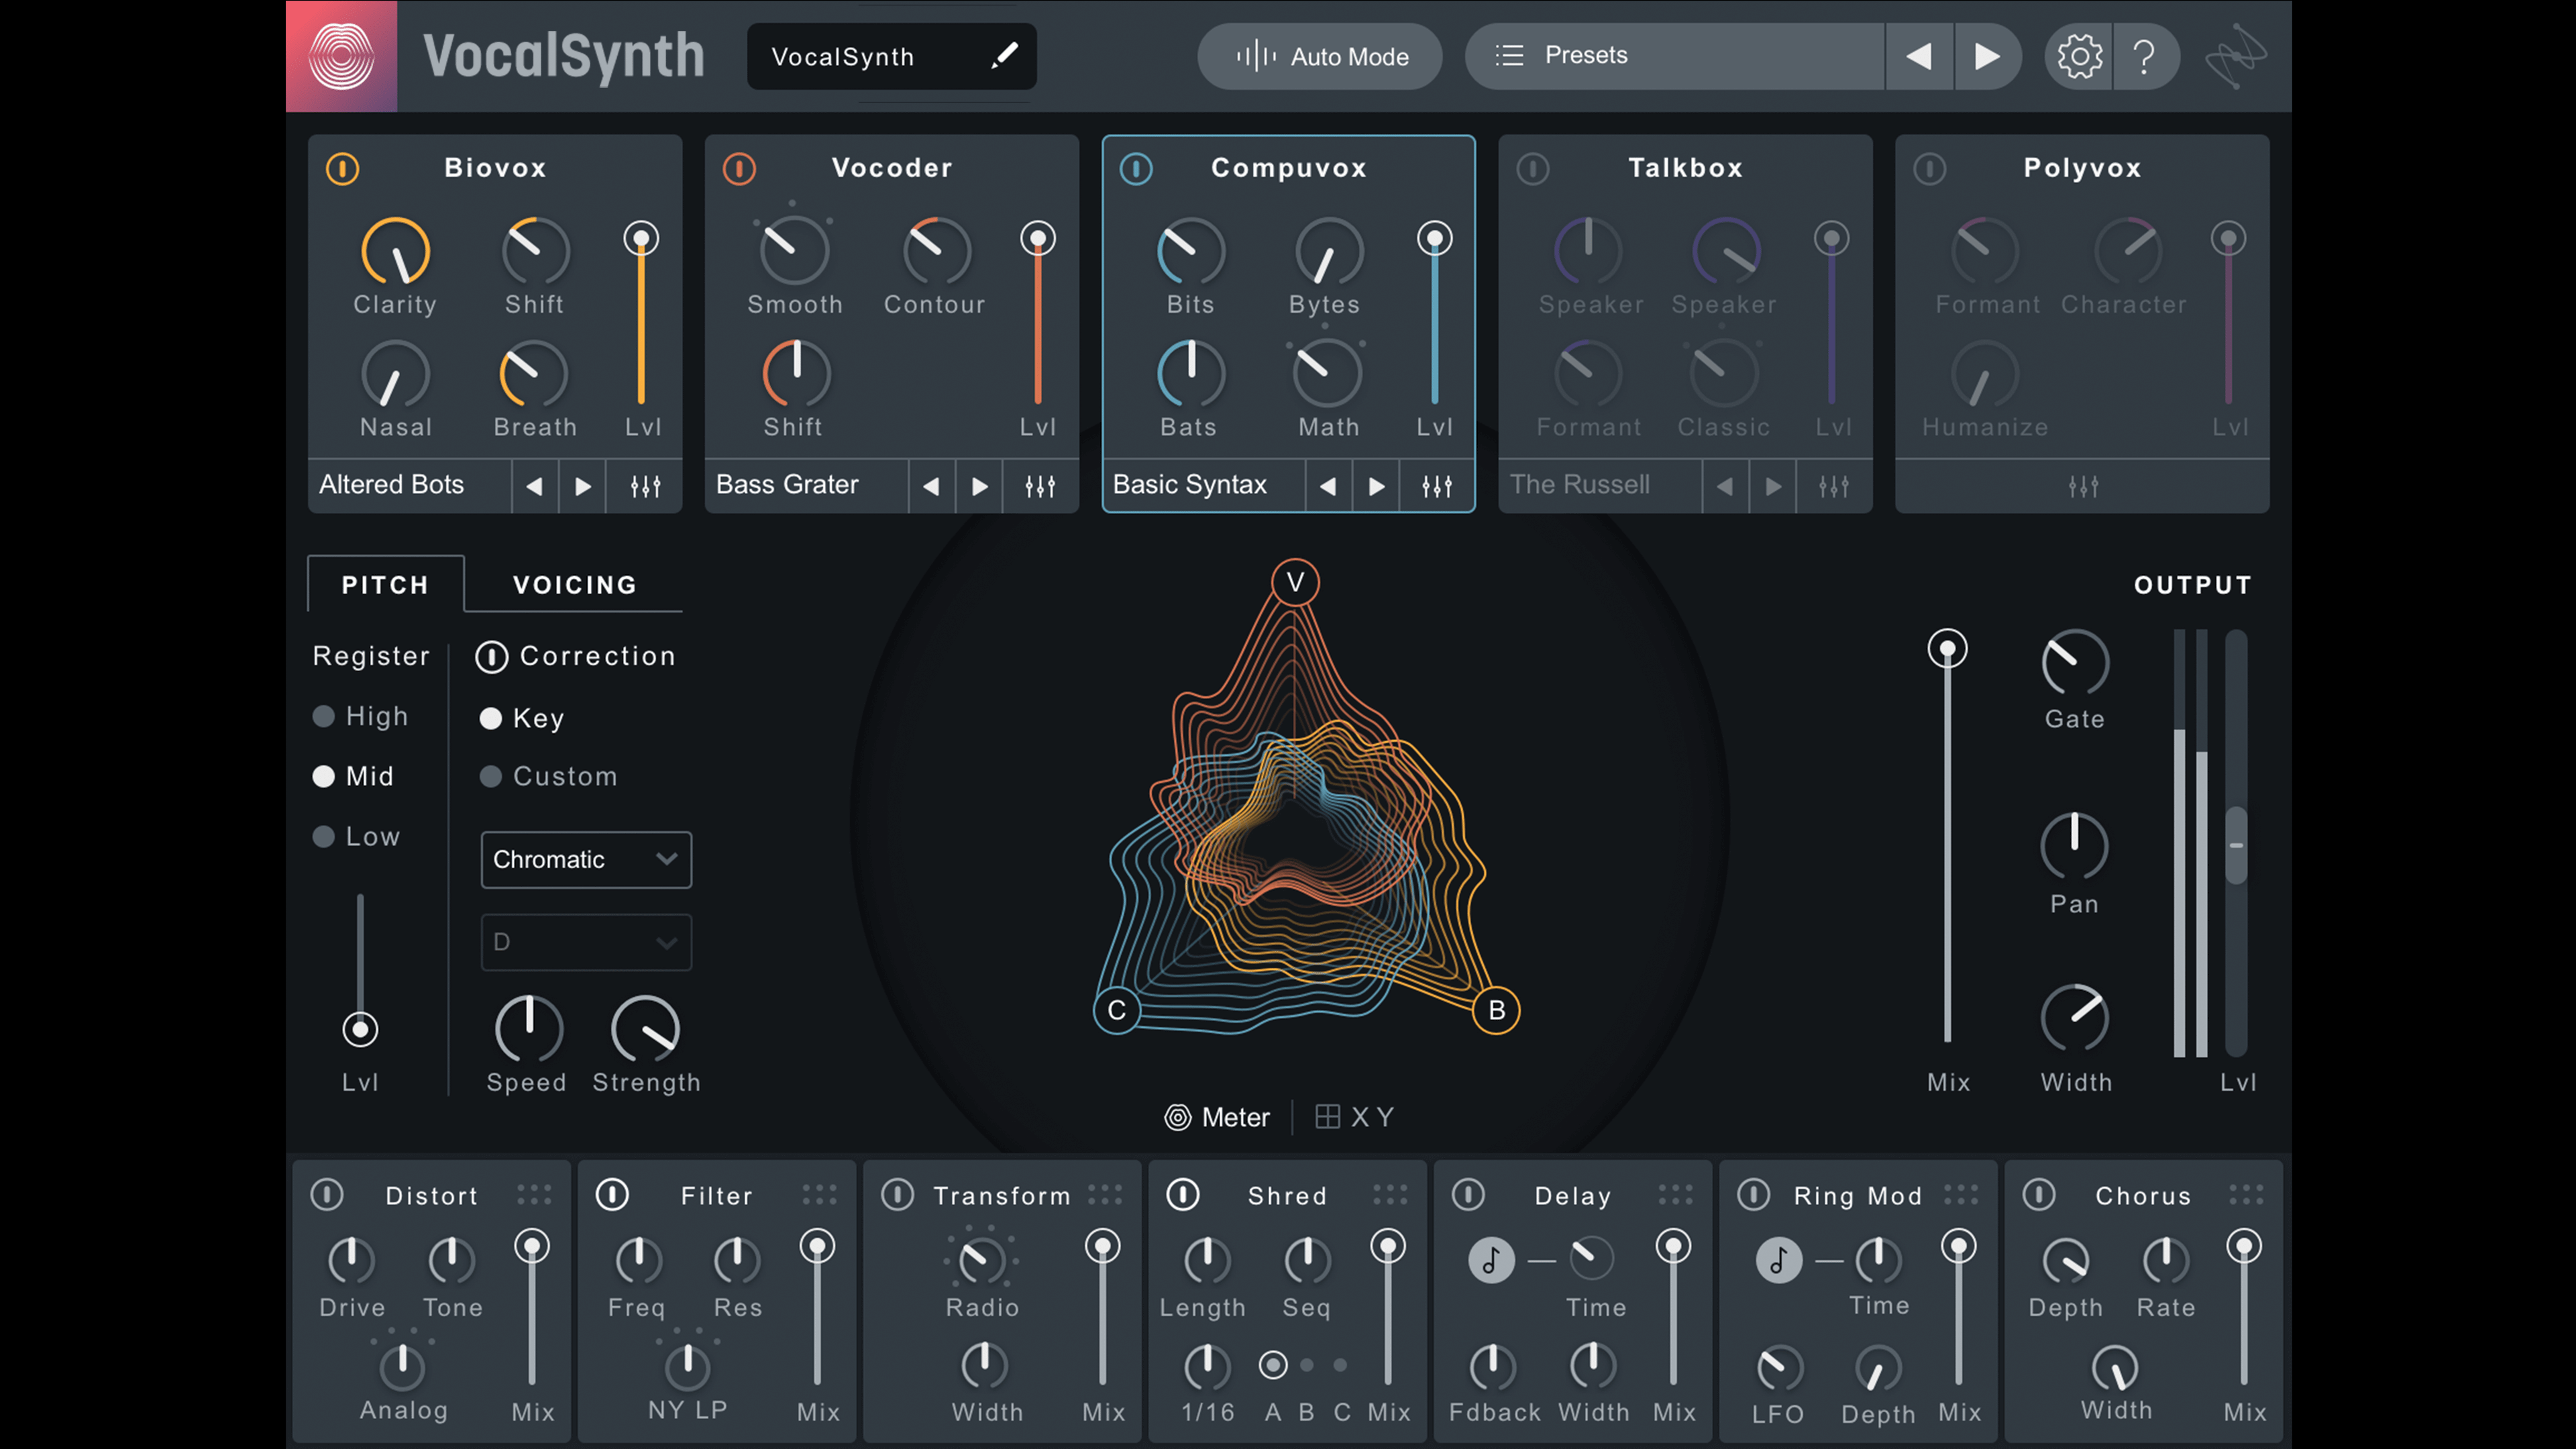Toggle the Vocoder module power
The image size is (2576, 1449).
739,168
